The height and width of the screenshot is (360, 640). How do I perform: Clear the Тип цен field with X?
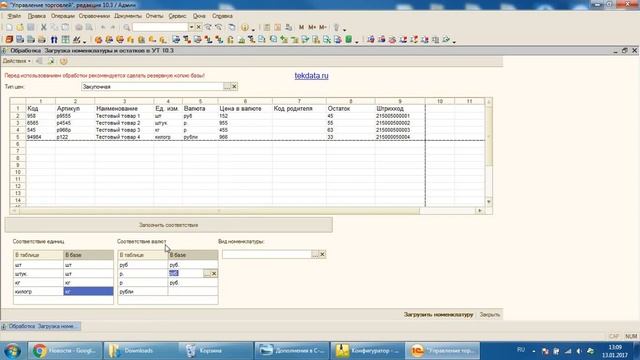point(234,87)
